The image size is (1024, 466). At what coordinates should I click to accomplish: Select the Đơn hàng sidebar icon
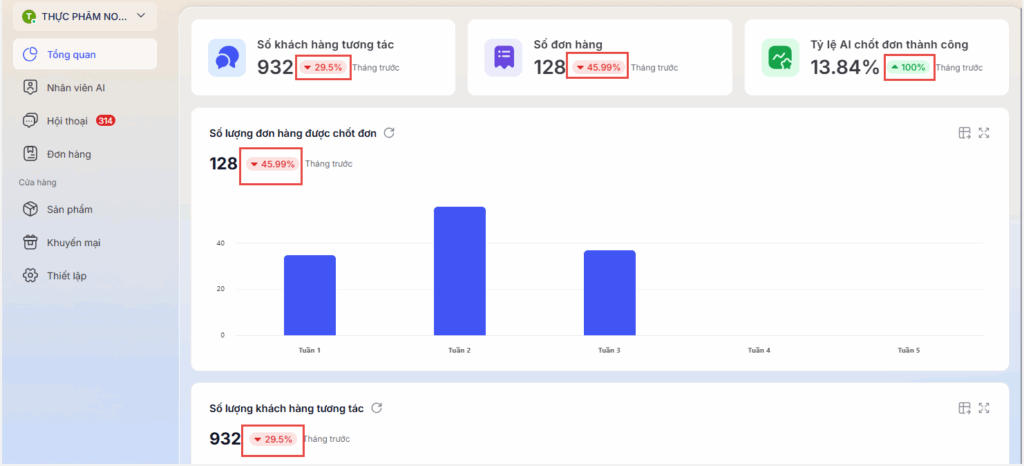point(30,154)
